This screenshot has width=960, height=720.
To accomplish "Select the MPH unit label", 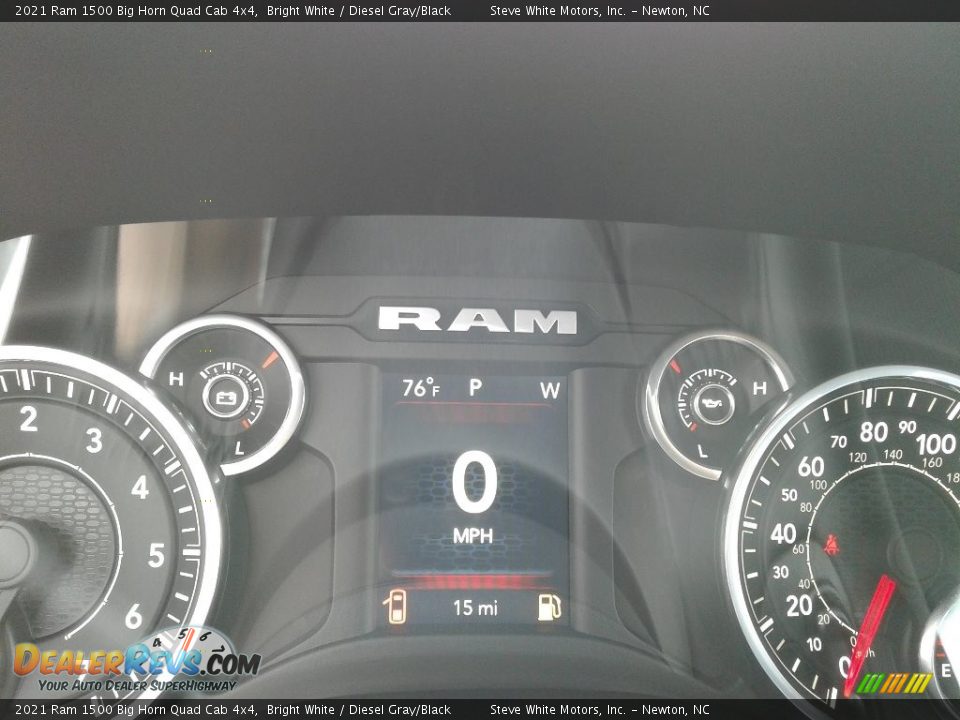I will [x=473, y=536].
